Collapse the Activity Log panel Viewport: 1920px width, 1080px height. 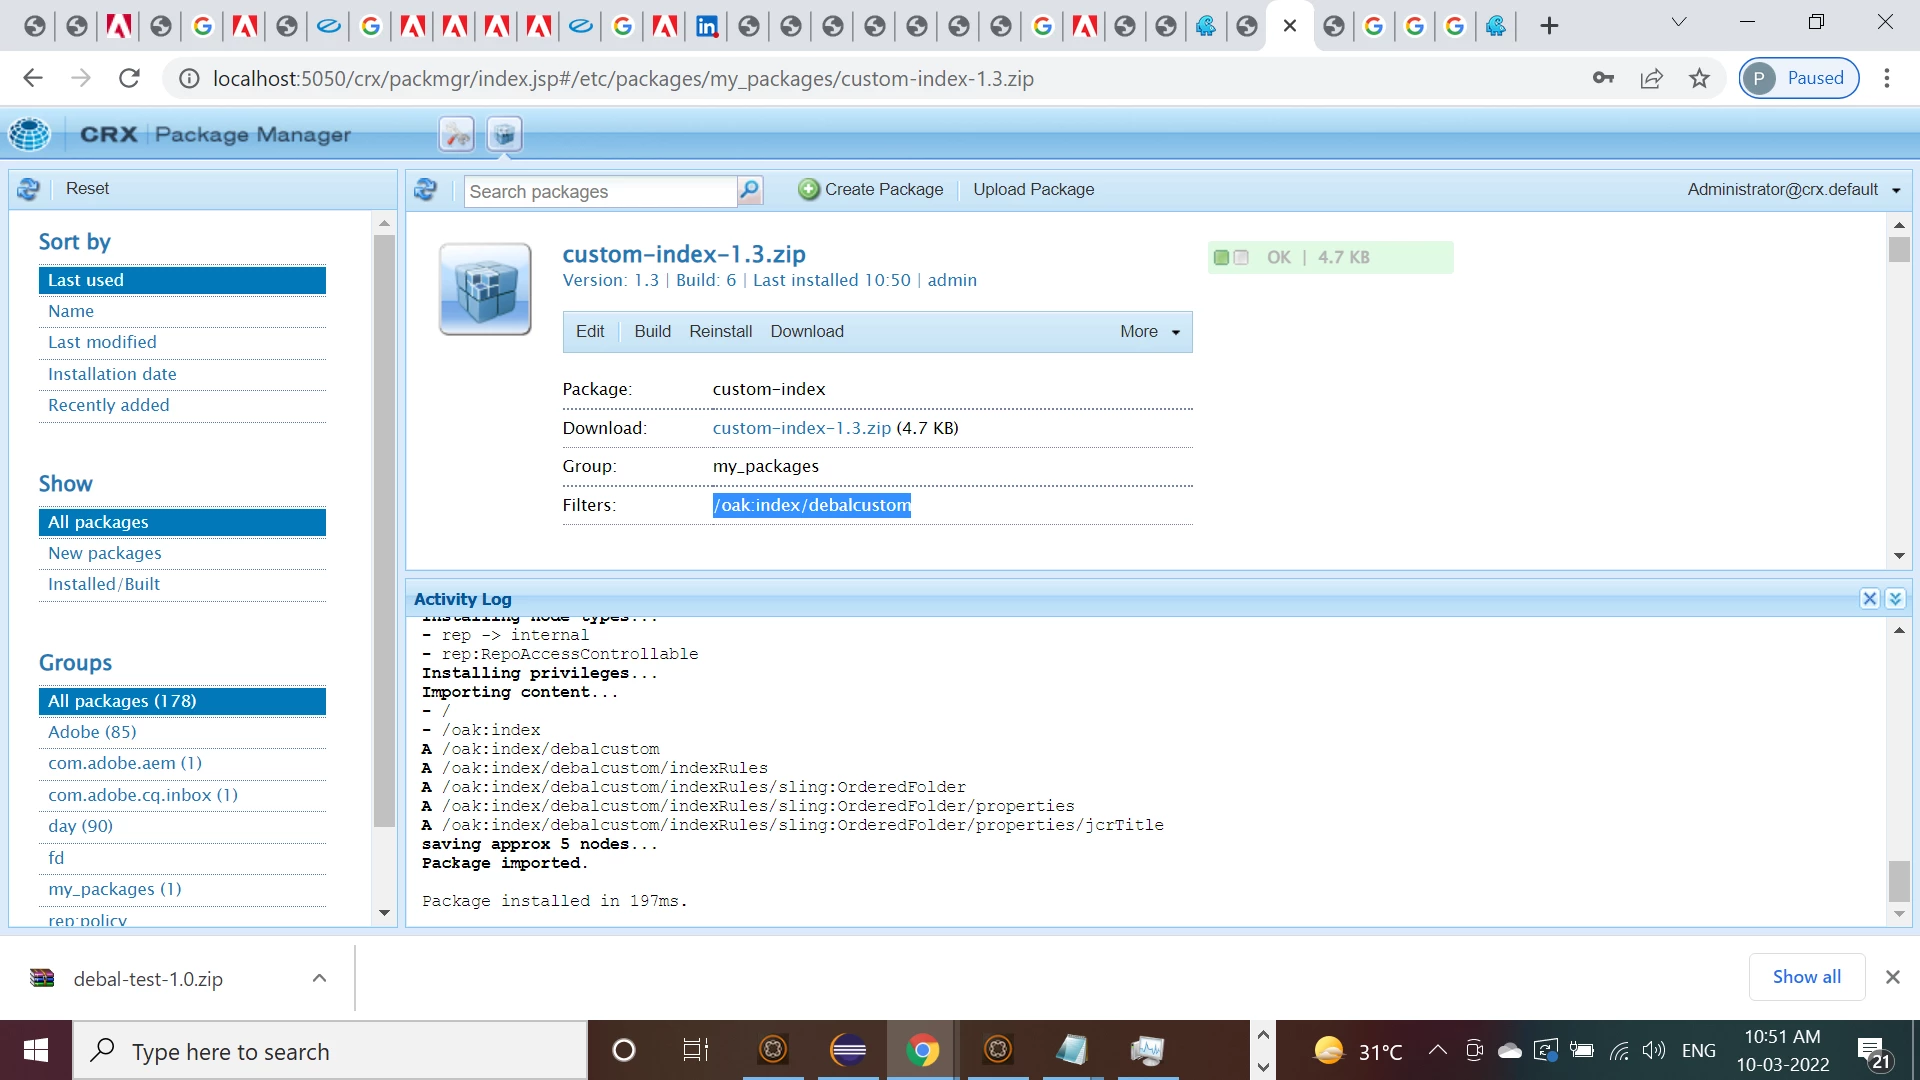click(x=1895, y=599)
